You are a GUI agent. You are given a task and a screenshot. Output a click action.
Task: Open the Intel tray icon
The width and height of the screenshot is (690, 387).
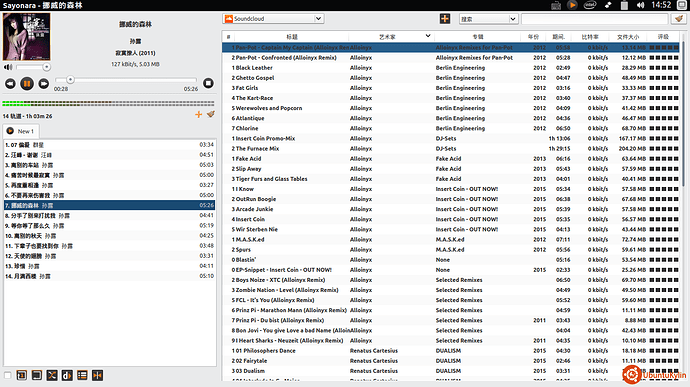click(590, 5)
